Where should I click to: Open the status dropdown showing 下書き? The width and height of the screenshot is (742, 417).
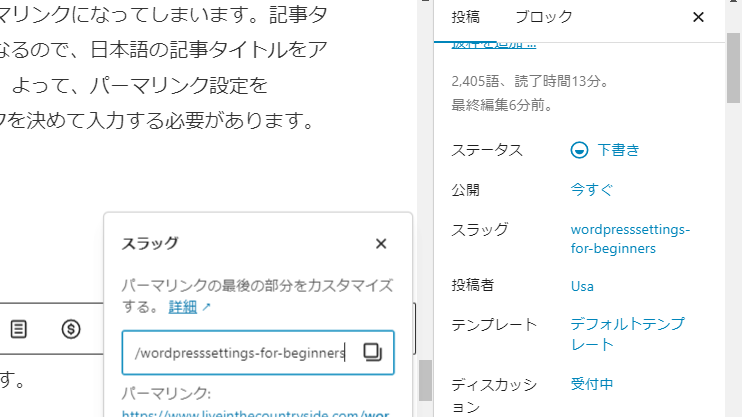(617, 150)
